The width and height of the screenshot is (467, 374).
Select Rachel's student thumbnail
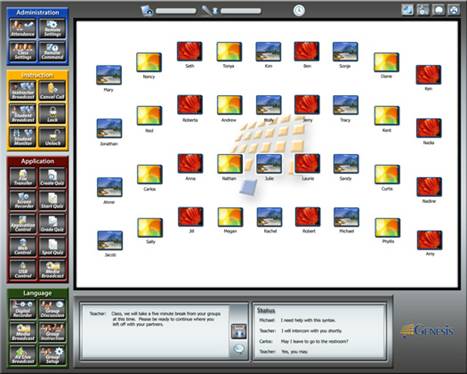(269, 217)
